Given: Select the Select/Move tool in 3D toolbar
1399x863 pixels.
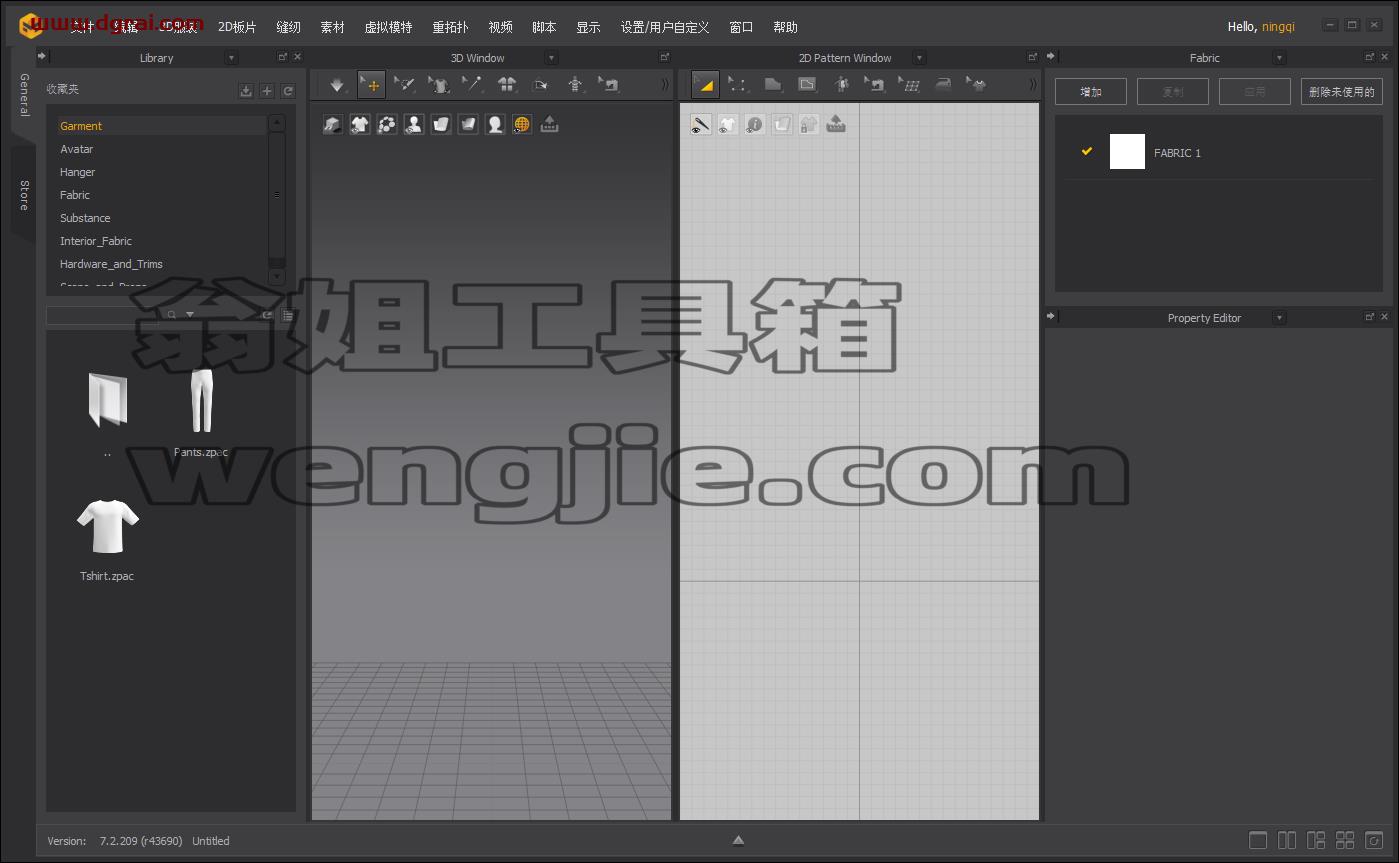Looking at the screenshot, I should tap(371, 85).
